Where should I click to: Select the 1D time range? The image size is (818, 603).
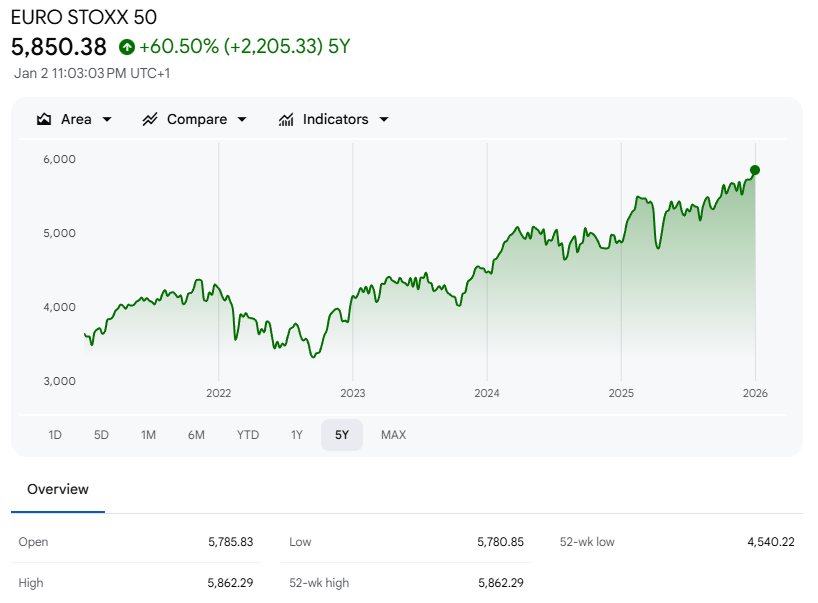coord(55,435)
